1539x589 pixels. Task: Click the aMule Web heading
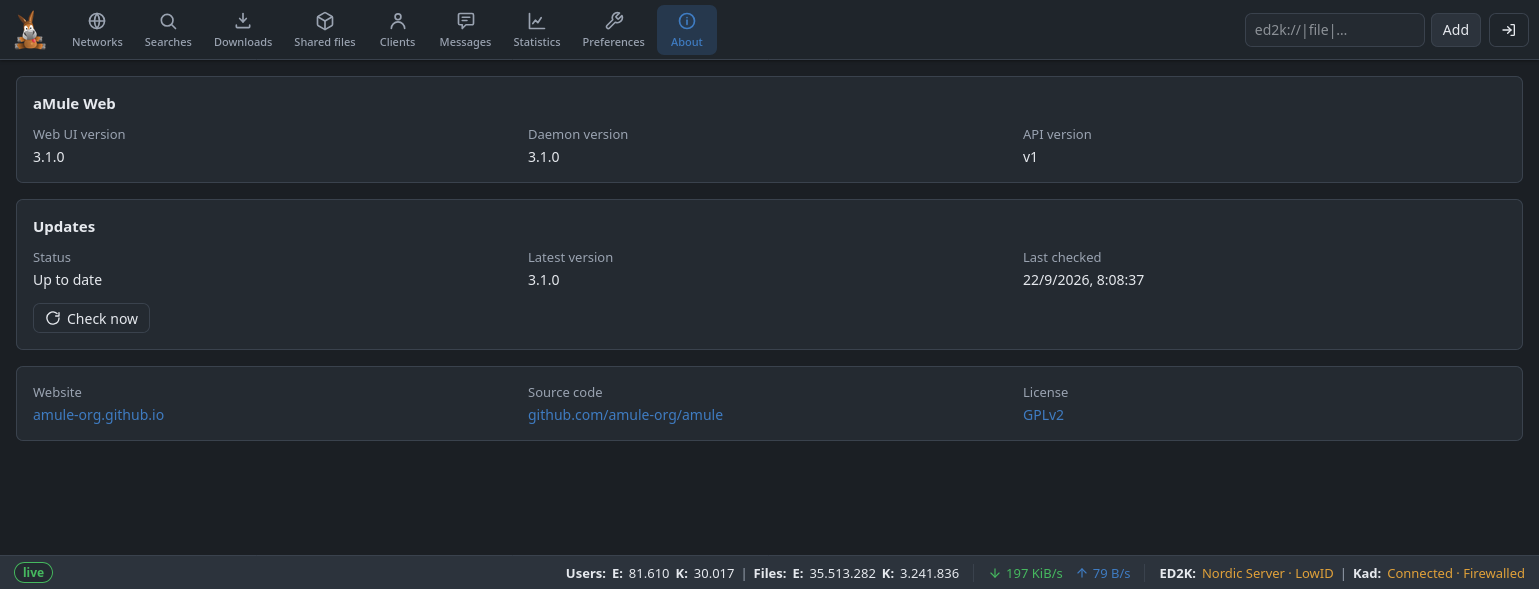click(x=74, y=103)
